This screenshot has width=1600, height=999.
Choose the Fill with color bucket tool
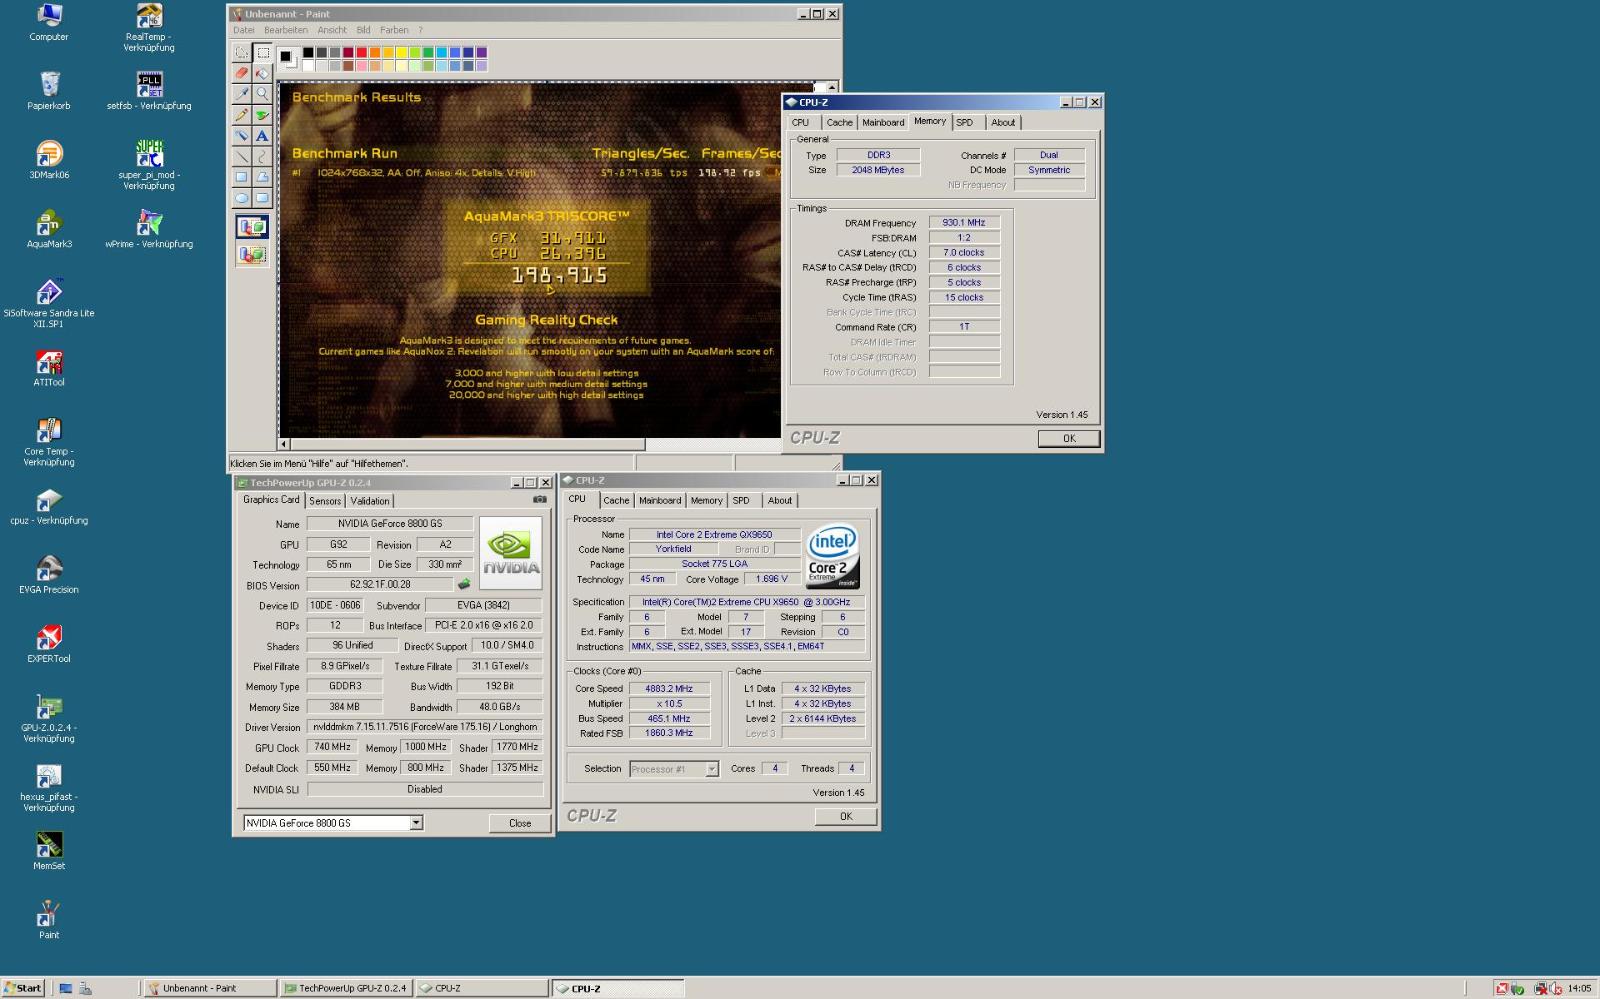[262, 73]
